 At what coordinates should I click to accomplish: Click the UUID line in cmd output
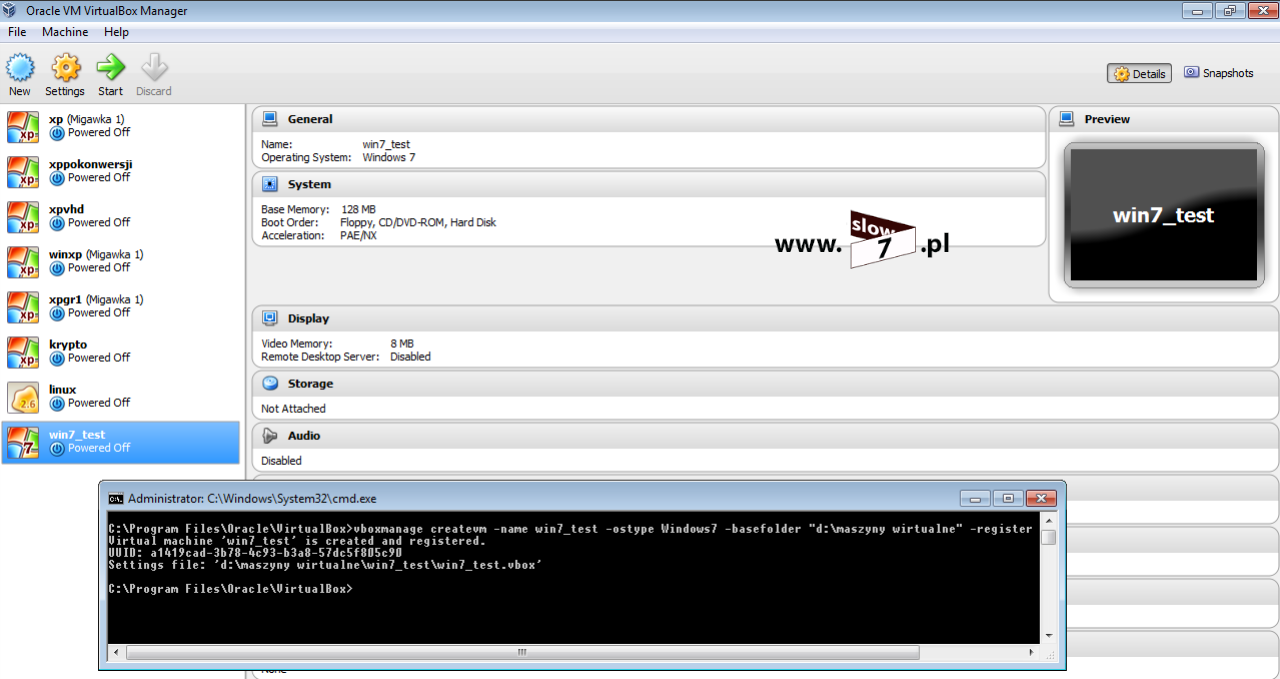pos(255,552)
